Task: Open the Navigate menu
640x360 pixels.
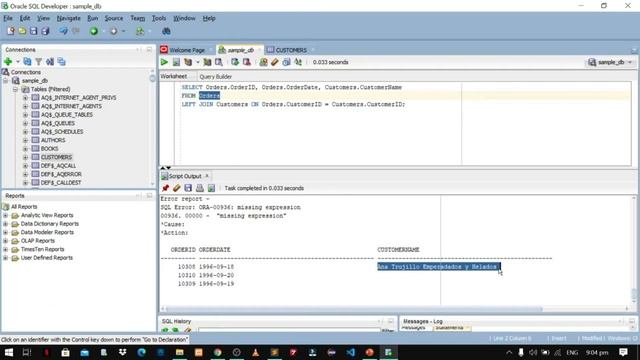Action: 68,18
